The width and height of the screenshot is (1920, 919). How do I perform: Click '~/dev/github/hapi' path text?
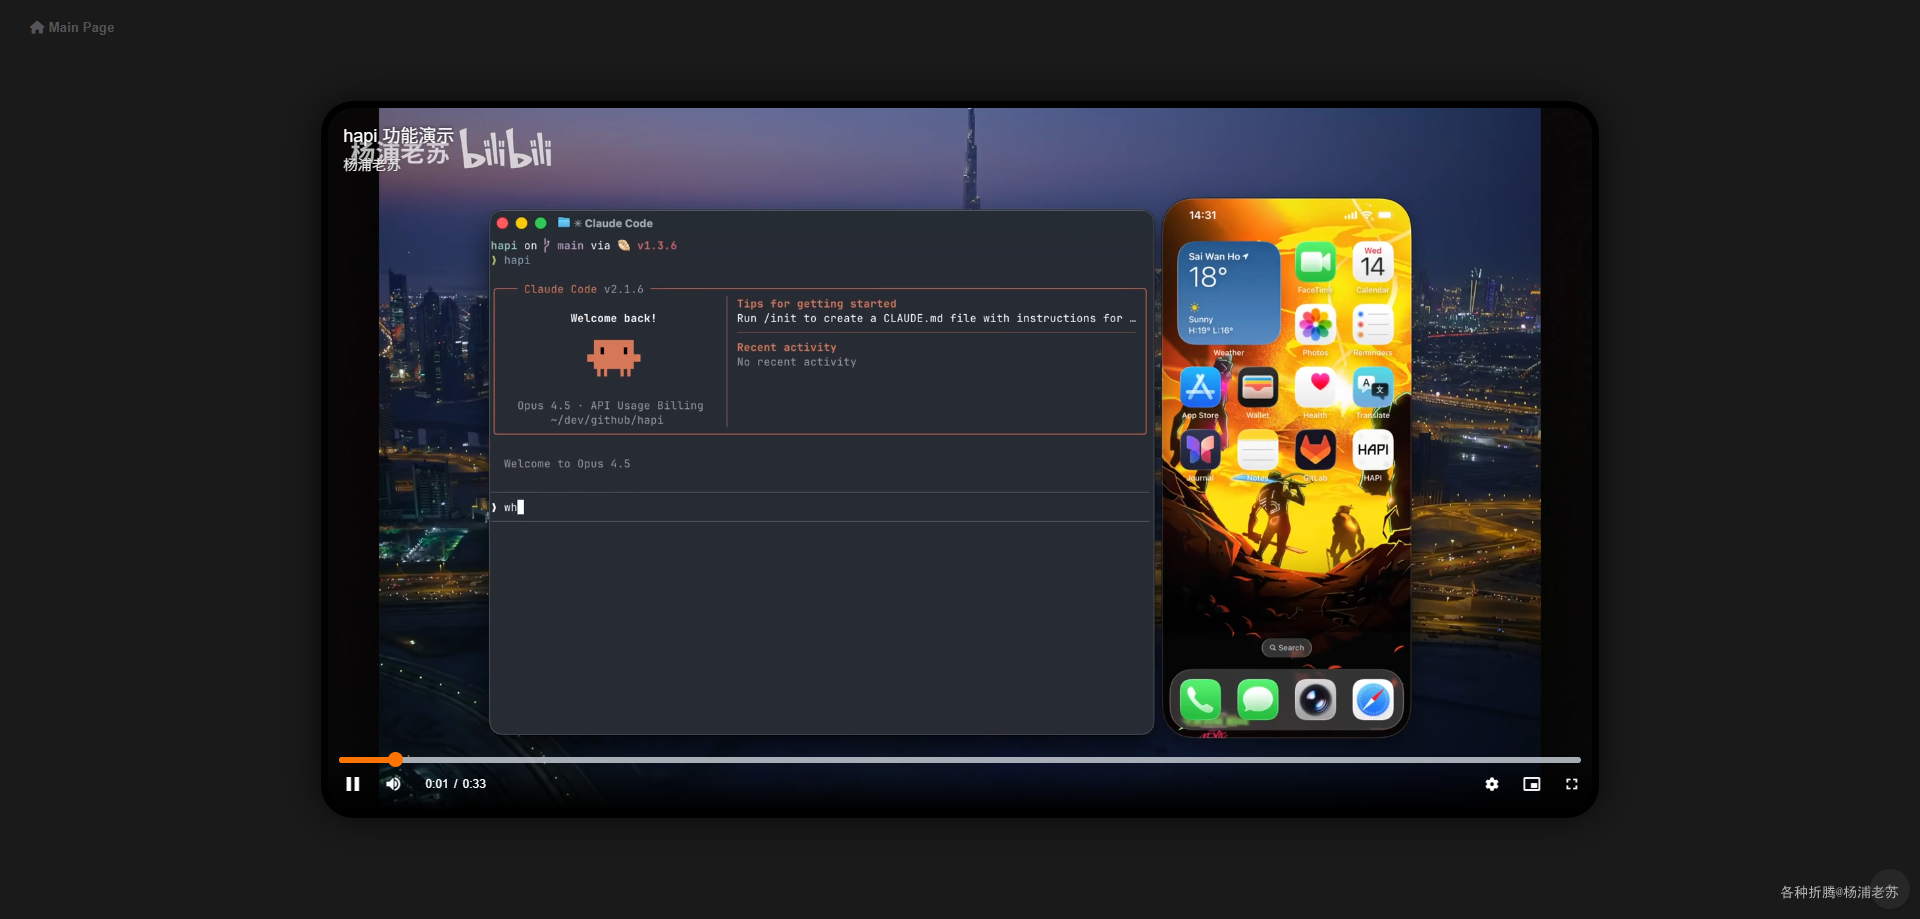tap(607, 421)
